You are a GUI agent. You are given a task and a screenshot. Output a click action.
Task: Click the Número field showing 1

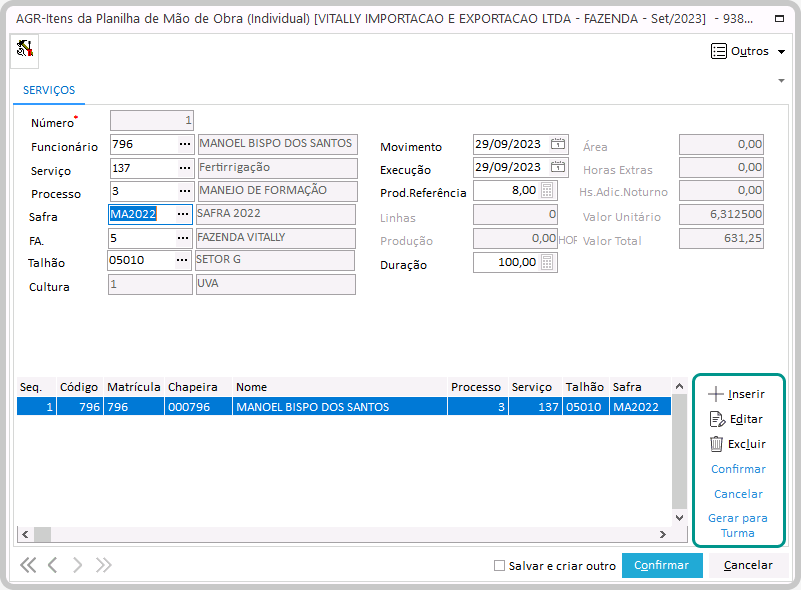(152, 121)
